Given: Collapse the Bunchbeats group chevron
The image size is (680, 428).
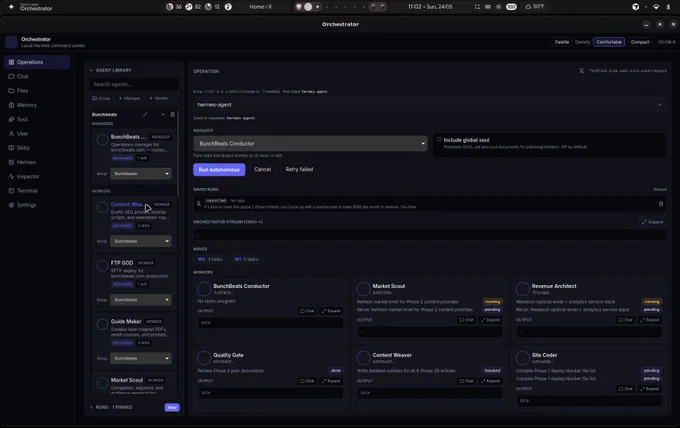Looking at the screenshot, I should (x=163, y=114).
